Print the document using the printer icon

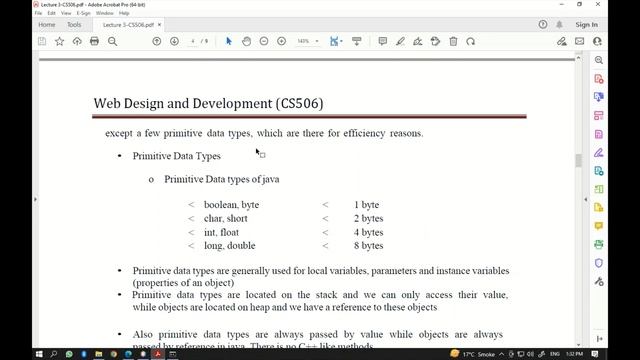coord(94,41)
